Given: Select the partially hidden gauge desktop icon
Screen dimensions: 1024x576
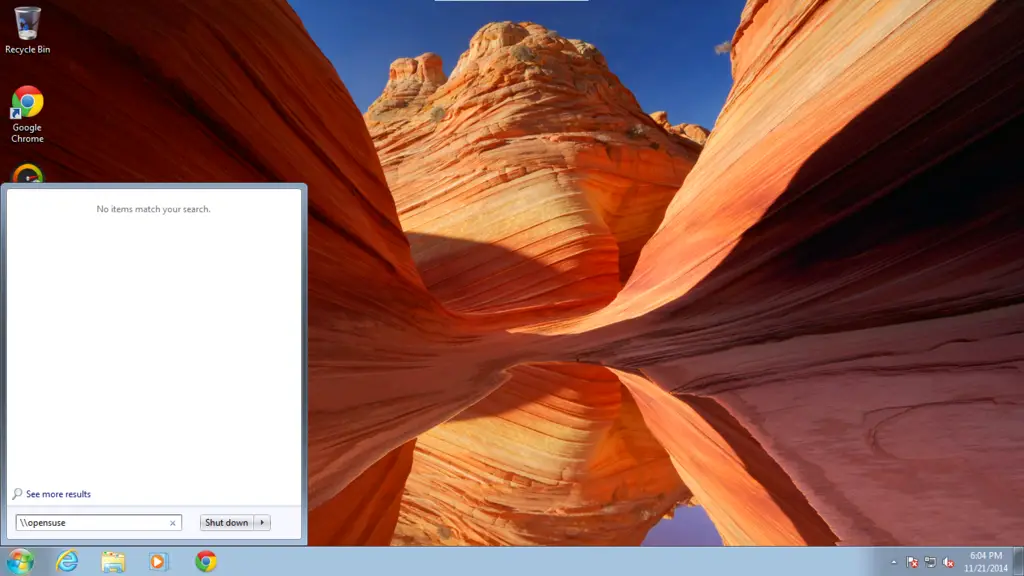Looking at the screenshot, I should tap(27, 174).
